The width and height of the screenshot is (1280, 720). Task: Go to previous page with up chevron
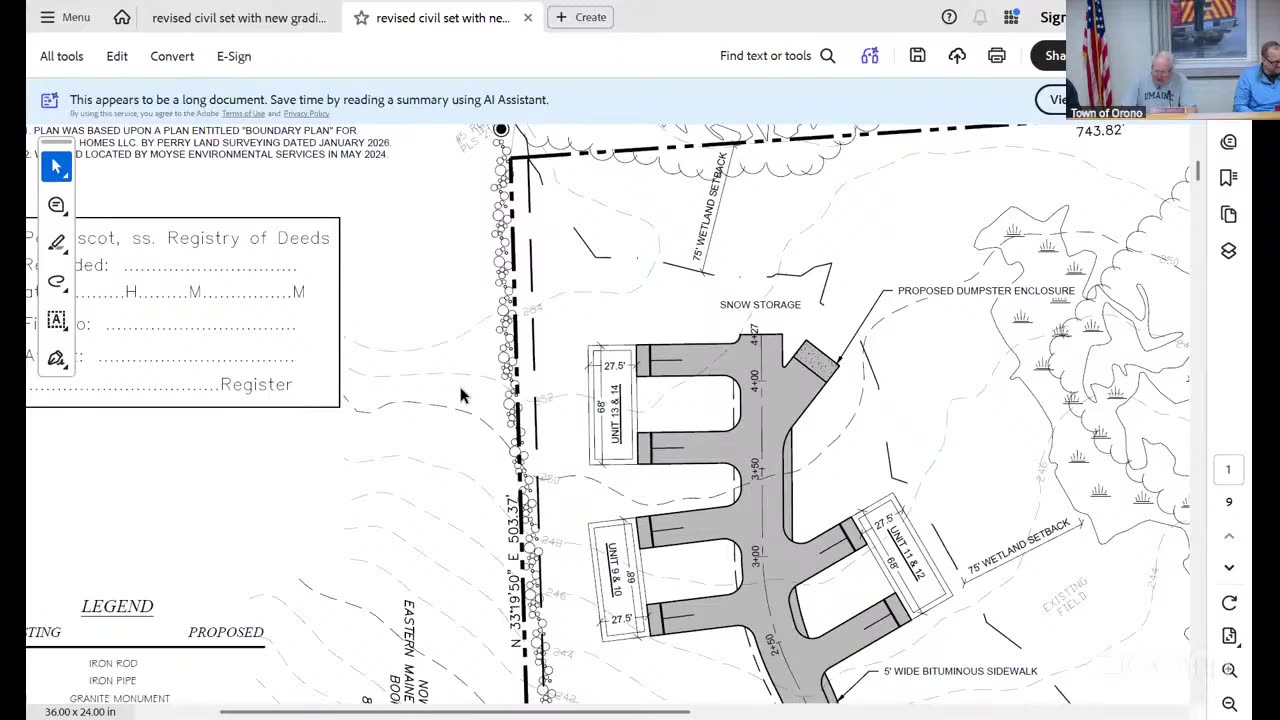tap(1229, 536)
